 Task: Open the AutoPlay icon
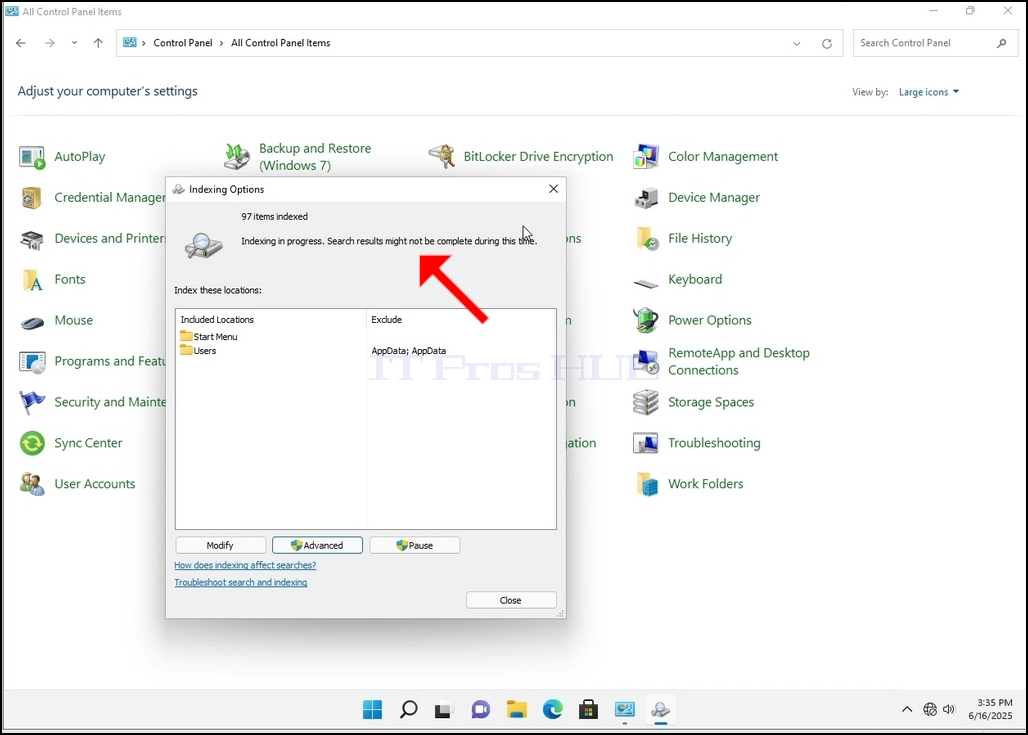32,157
